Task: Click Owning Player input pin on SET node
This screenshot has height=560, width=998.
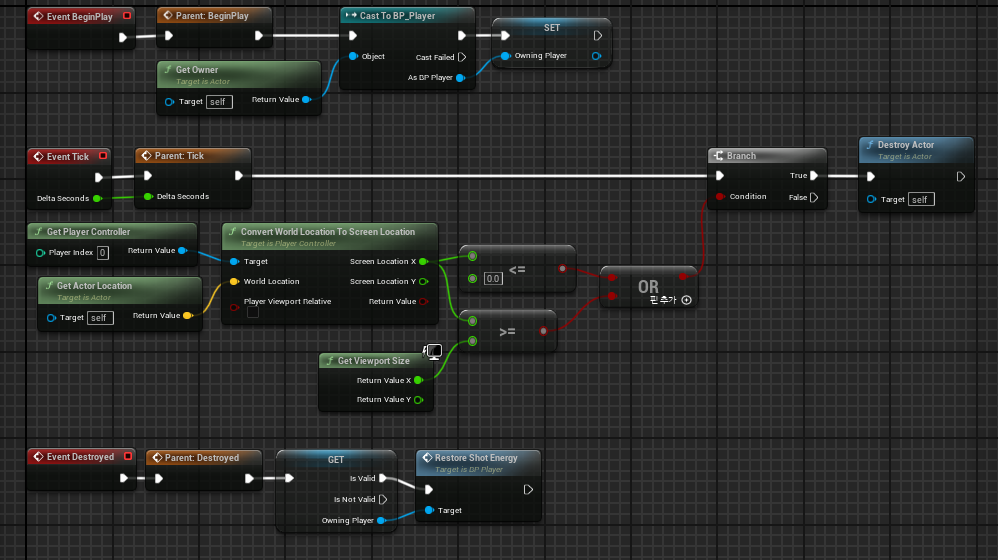Action: 505,56
